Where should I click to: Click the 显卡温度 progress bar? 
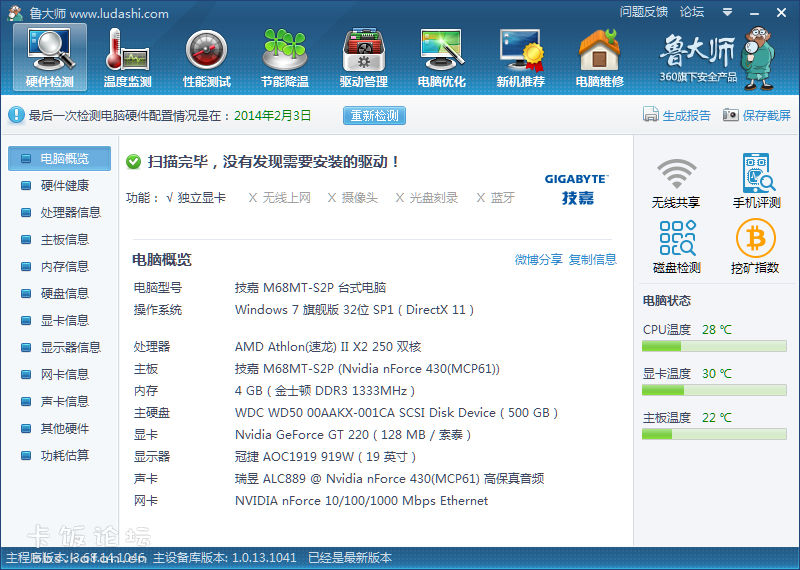[714, 390]
